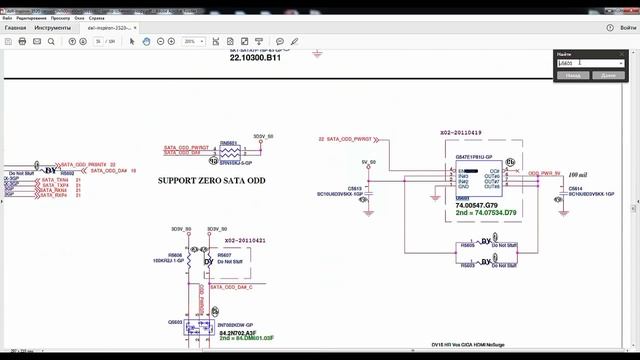
Task: Open the Просмотр menu
Action: [x=60, y=18]
